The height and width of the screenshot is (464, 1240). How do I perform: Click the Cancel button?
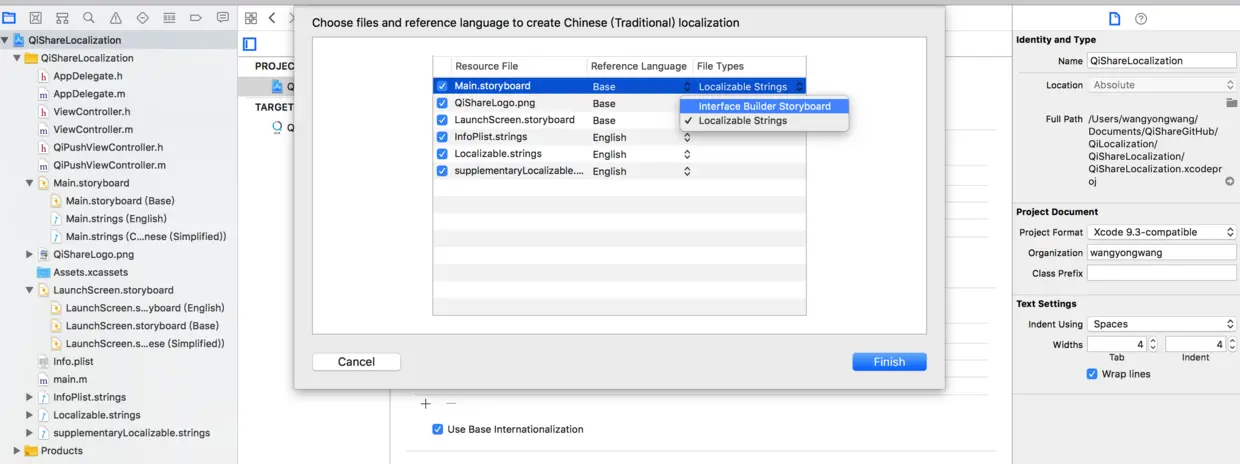point(356,362)
